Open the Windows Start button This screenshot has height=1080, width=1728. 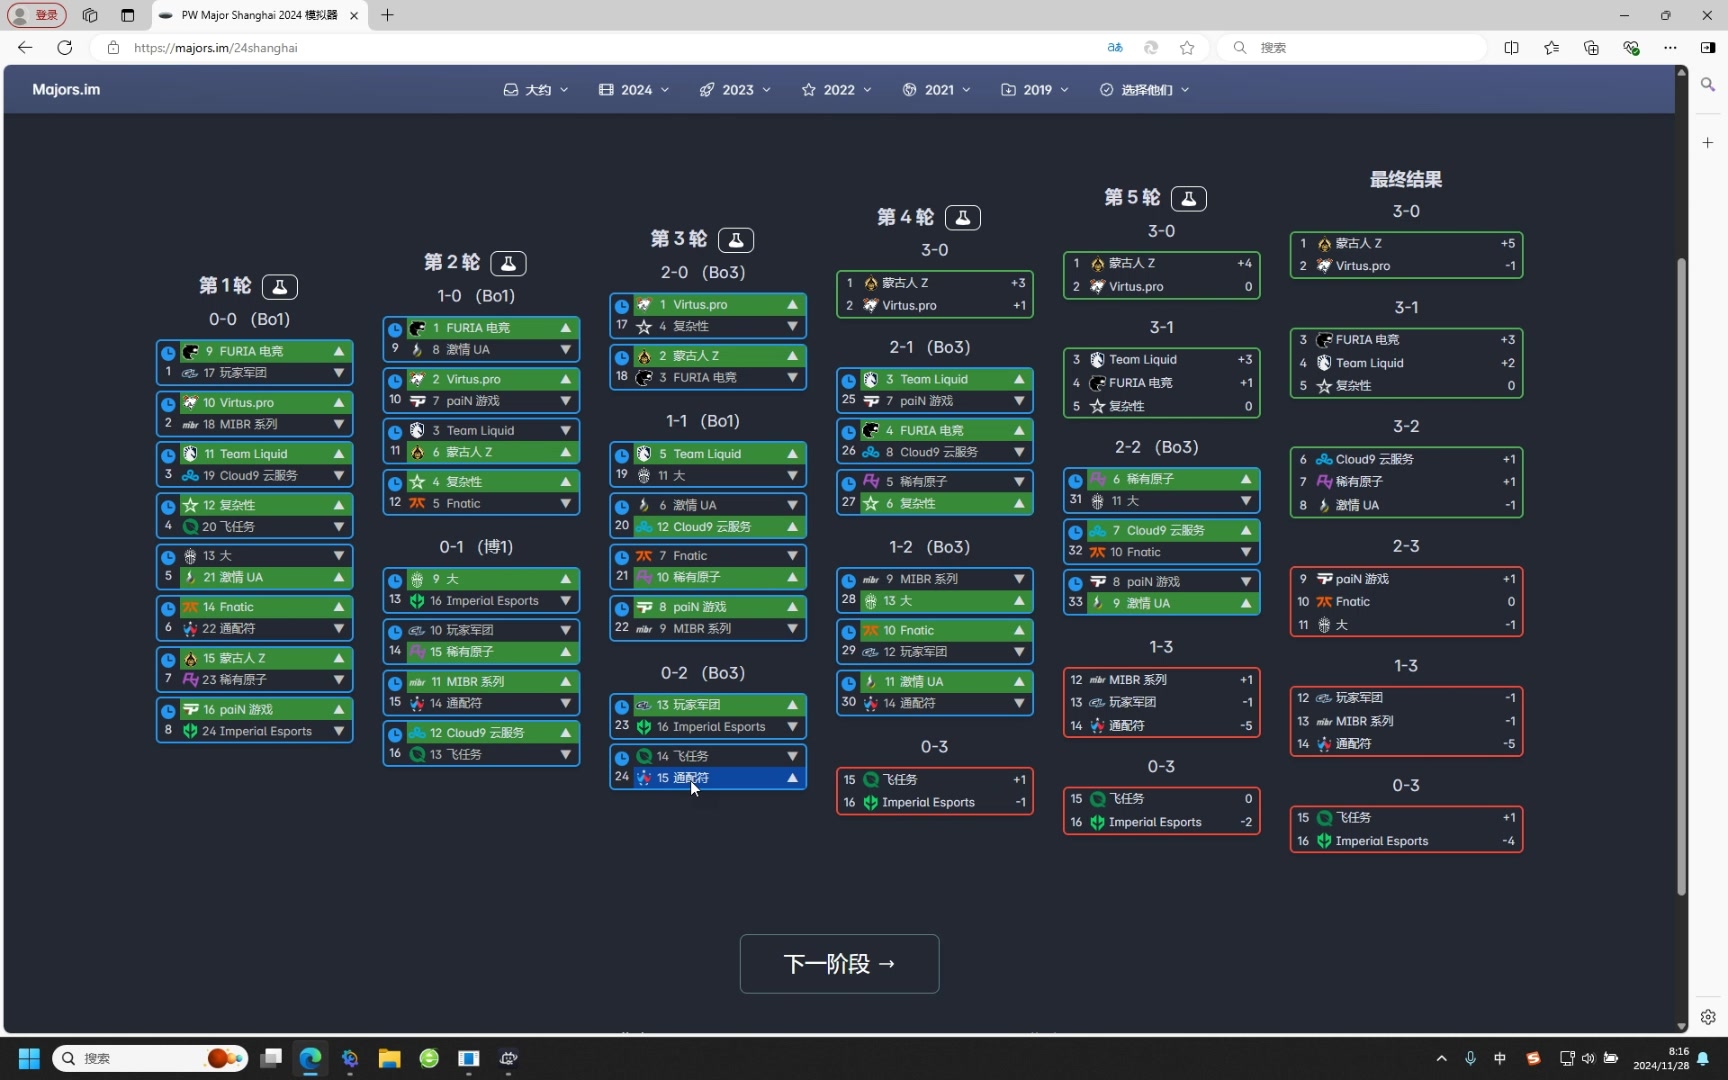[29, 1058]
